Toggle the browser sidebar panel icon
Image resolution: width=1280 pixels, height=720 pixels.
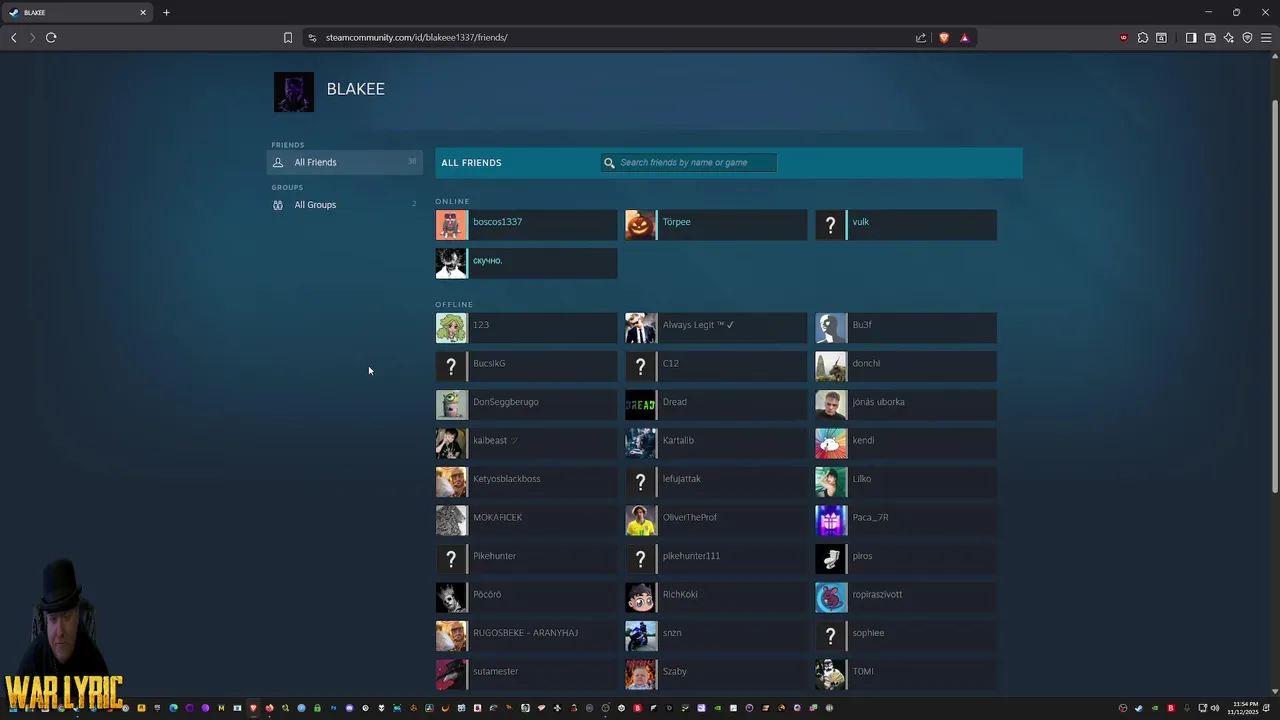click(1191, 37)
